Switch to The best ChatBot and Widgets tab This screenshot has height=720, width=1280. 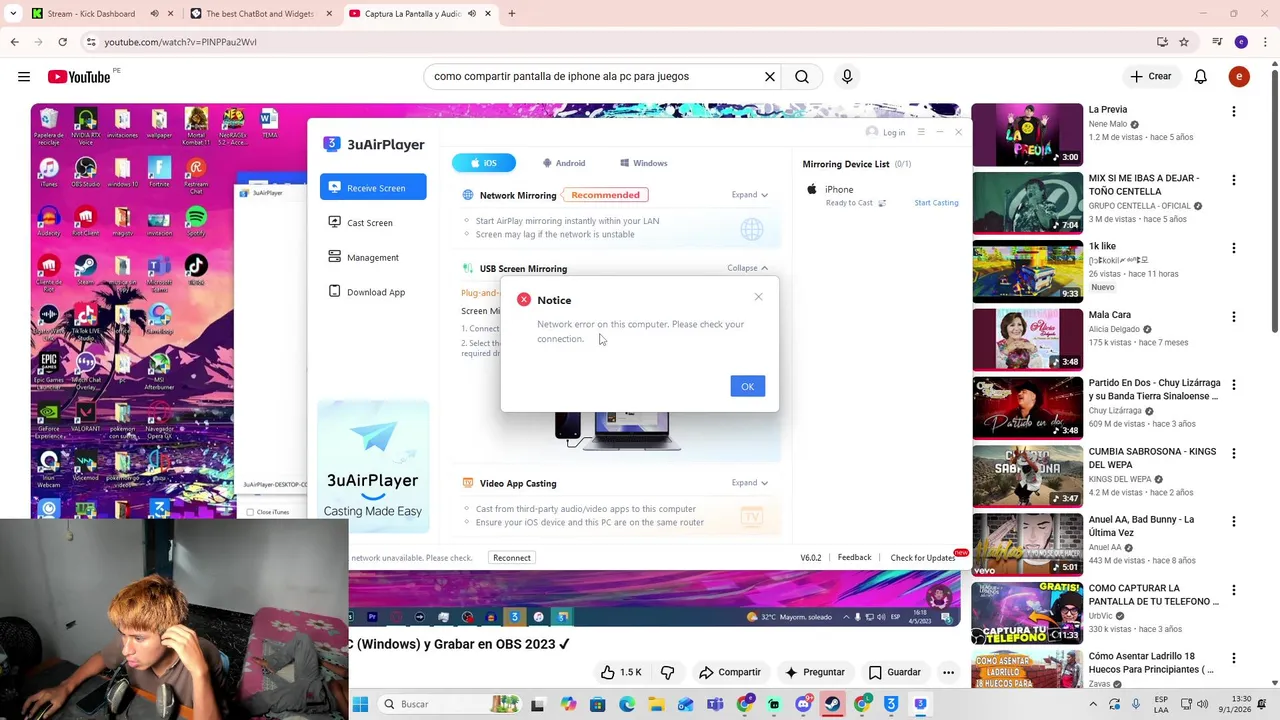[250, 14]
